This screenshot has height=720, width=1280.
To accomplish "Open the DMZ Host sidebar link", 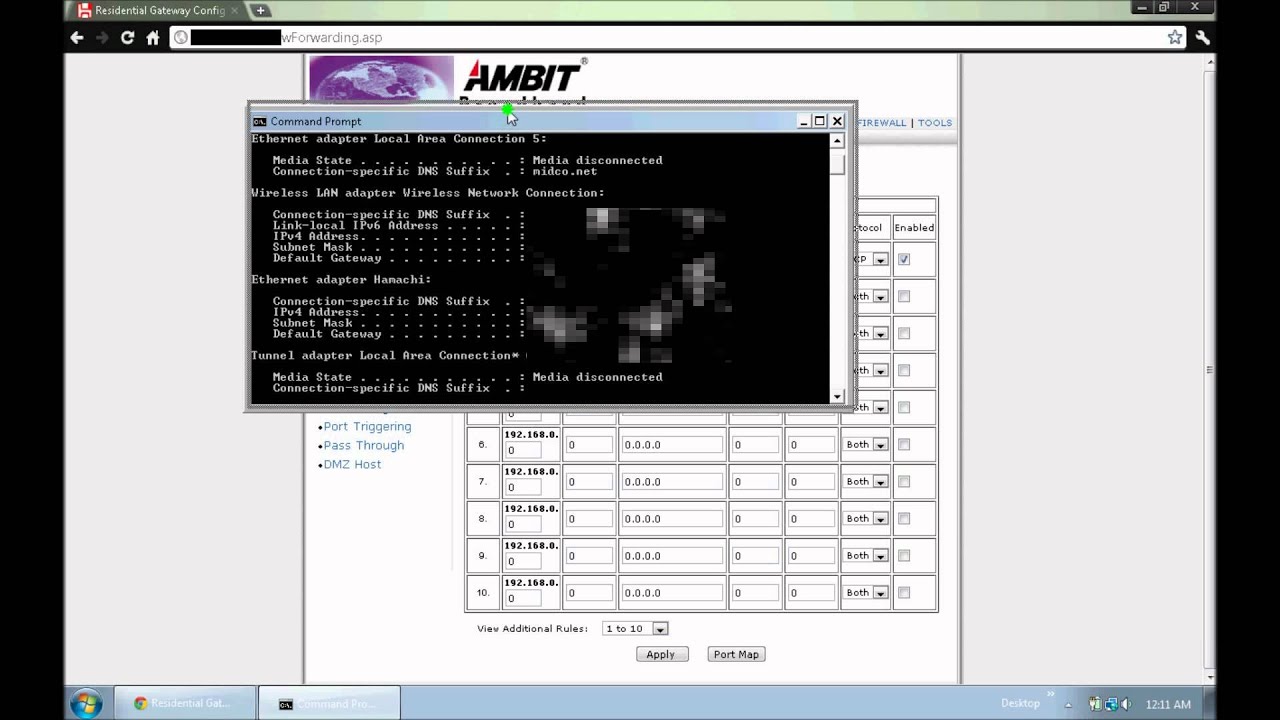I will click(352, 465).
